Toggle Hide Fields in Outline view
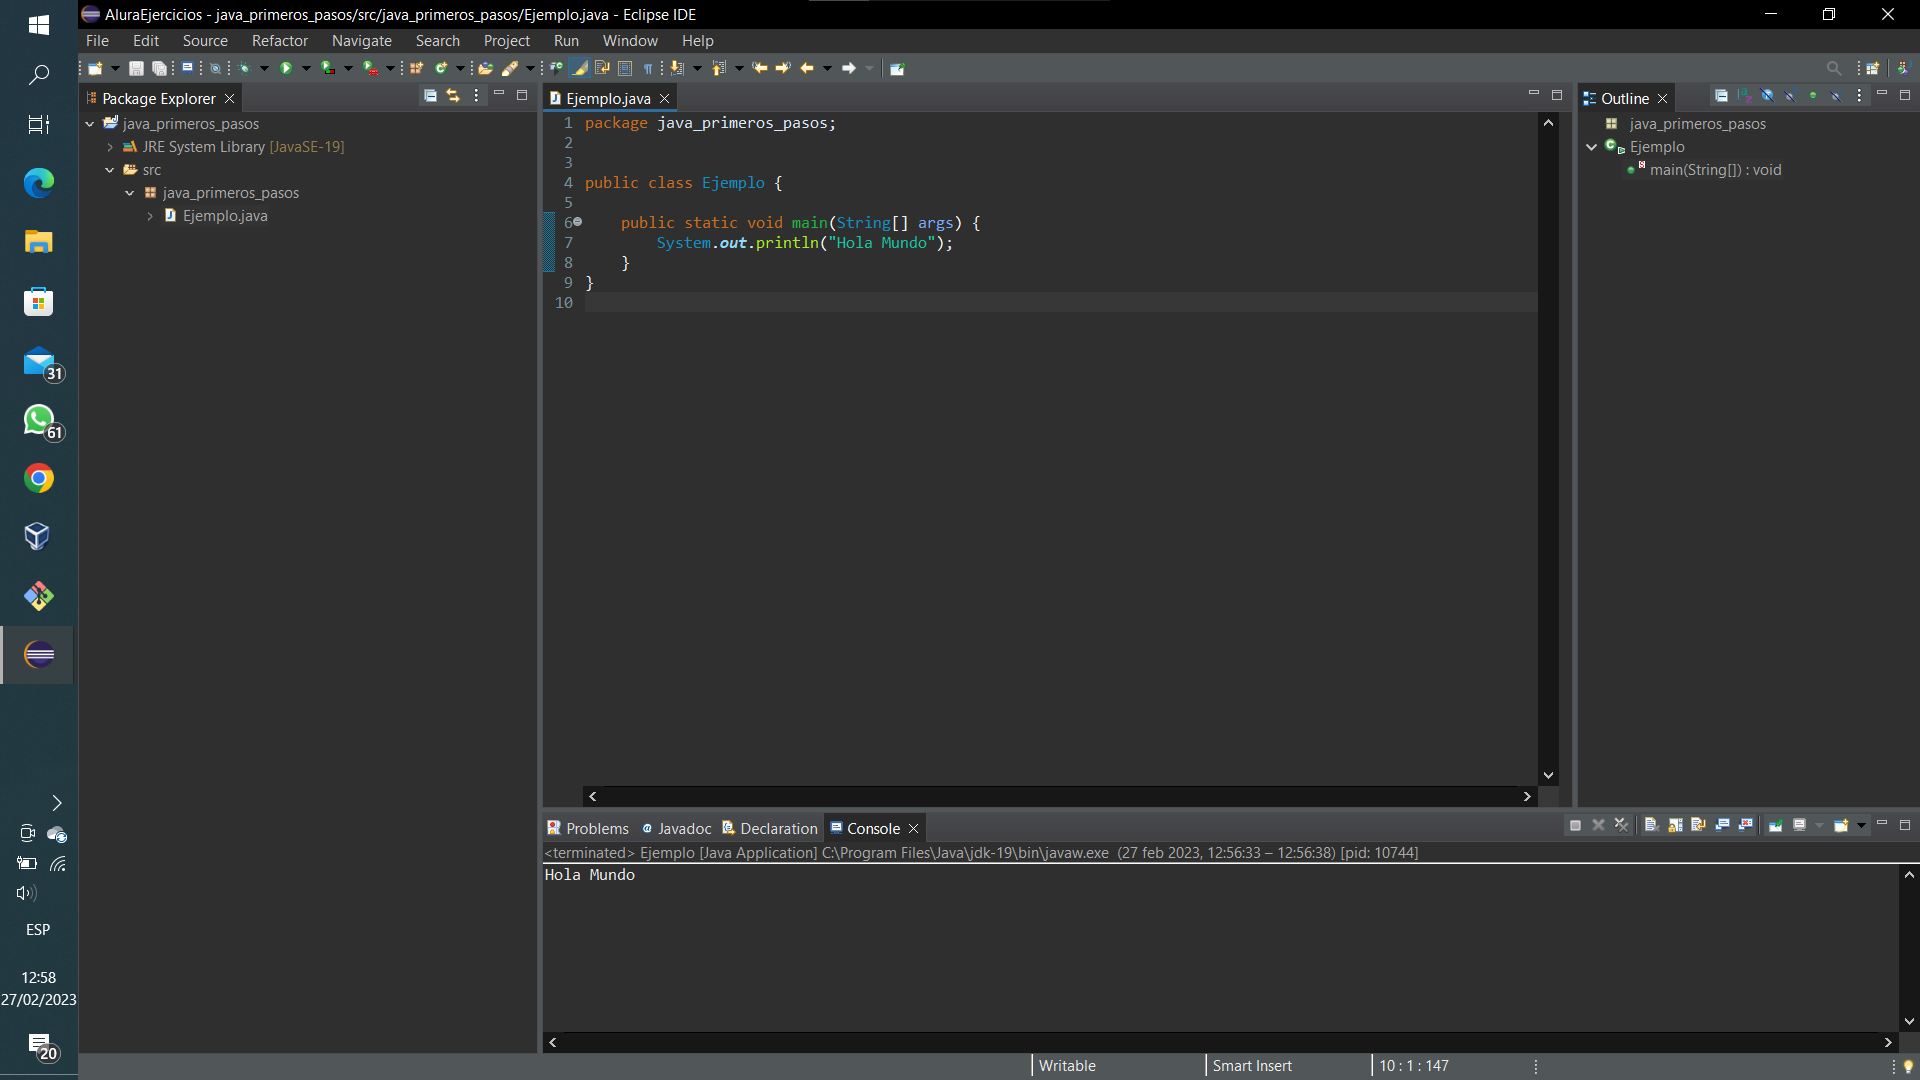Screen dimensions: 1920x1080 1767,96
